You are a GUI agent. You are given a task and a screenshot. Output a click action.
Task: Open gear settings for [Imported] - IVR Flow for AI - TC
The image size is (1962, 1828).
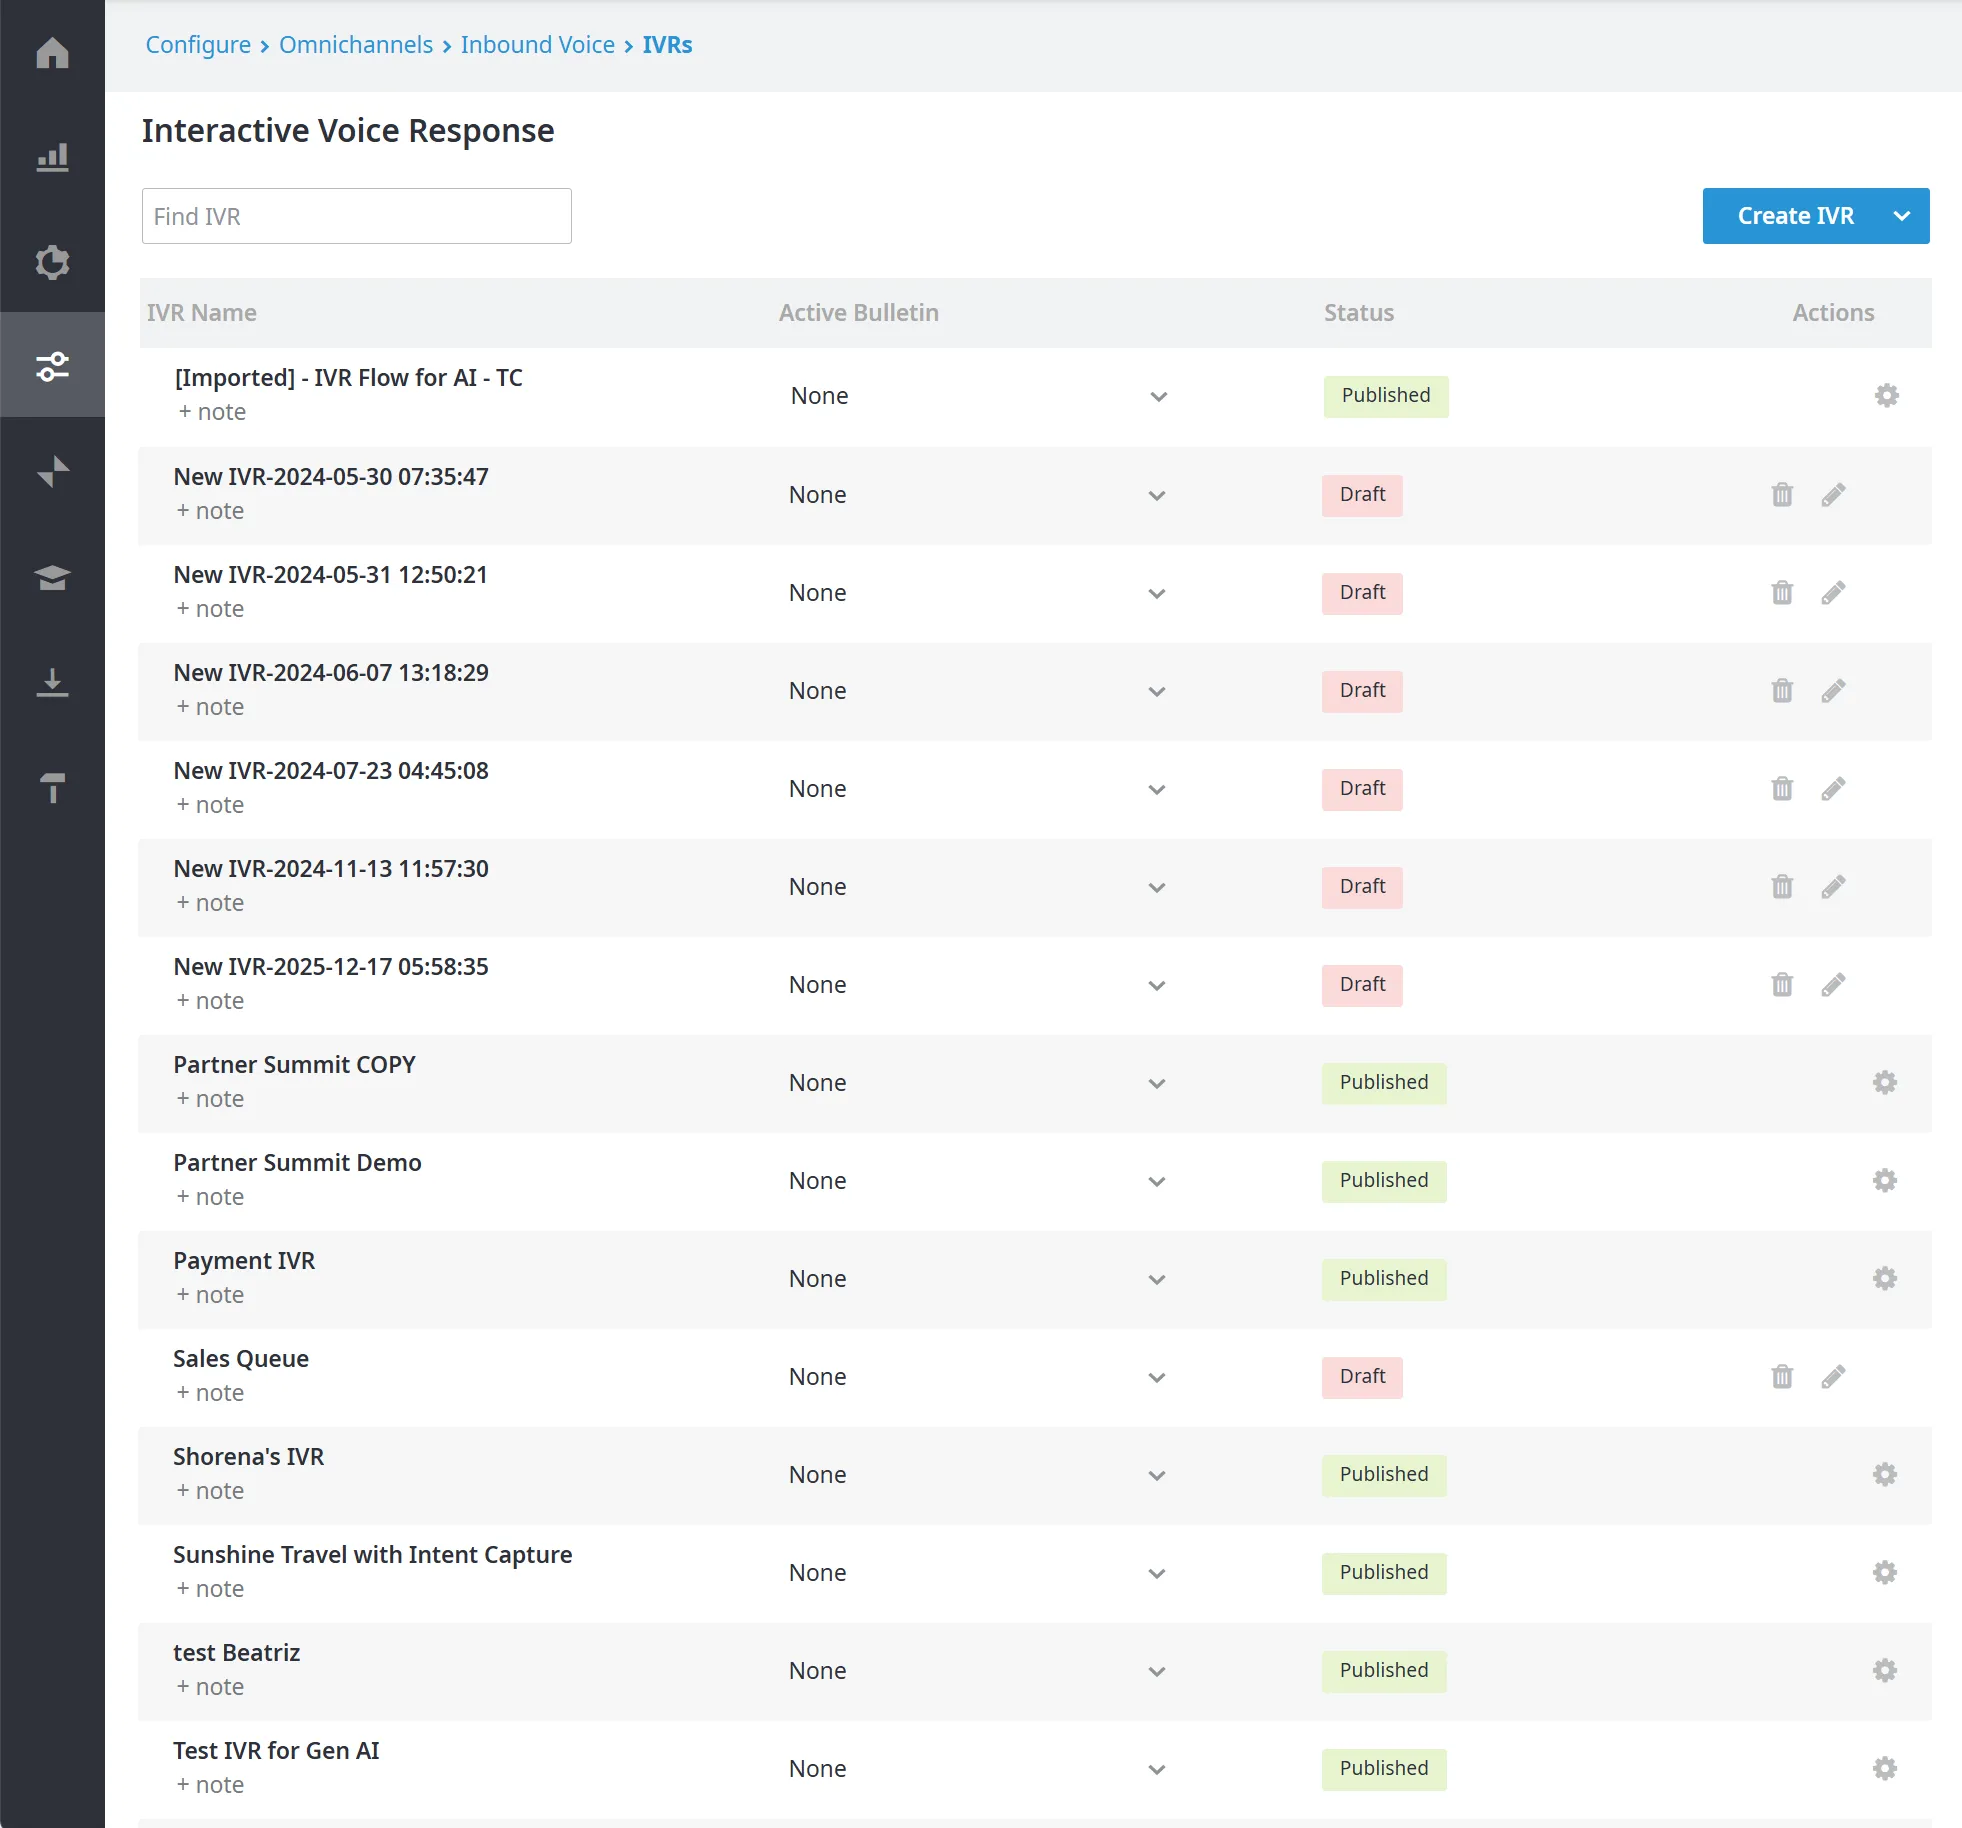[x=1886, y=395]
